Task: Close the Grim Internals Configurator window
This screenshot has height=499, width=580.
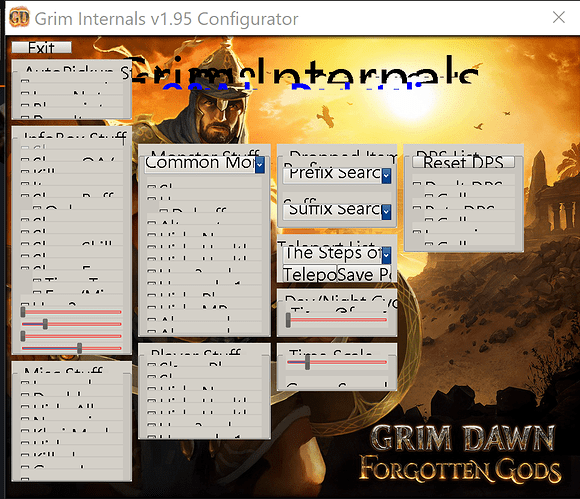Action: [x=559, y=17]
